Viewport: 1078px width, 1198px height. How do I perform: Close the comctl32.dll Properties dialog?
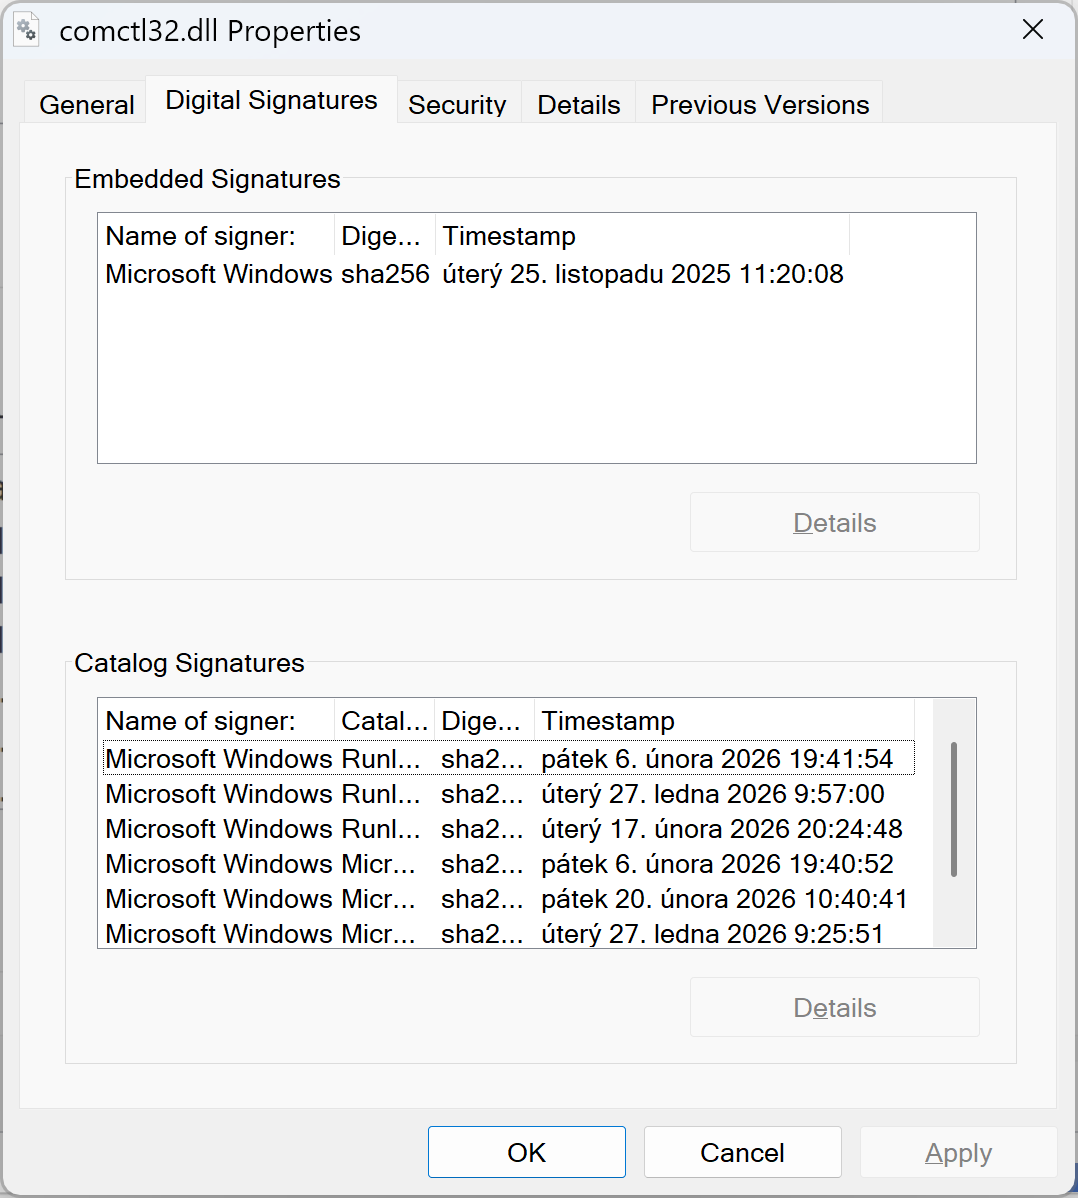tap(1033, 30)
